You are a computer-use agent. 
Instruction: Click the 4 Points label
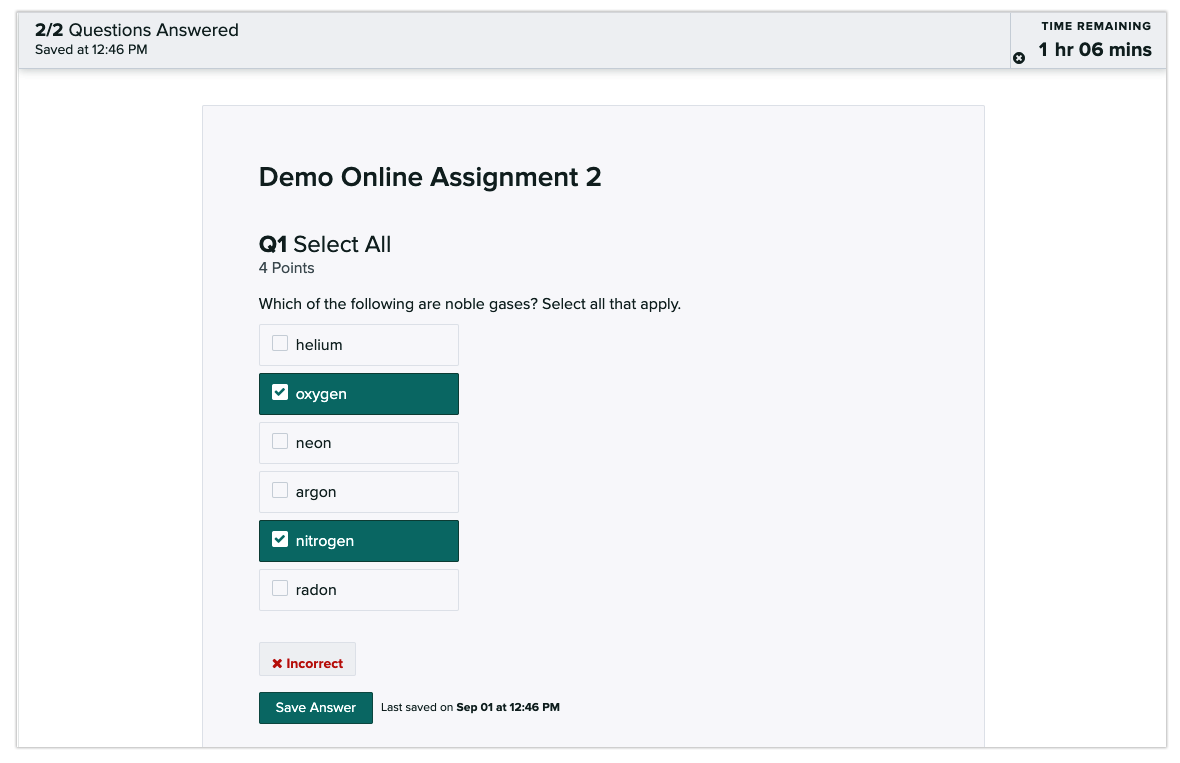coord(286,268)
